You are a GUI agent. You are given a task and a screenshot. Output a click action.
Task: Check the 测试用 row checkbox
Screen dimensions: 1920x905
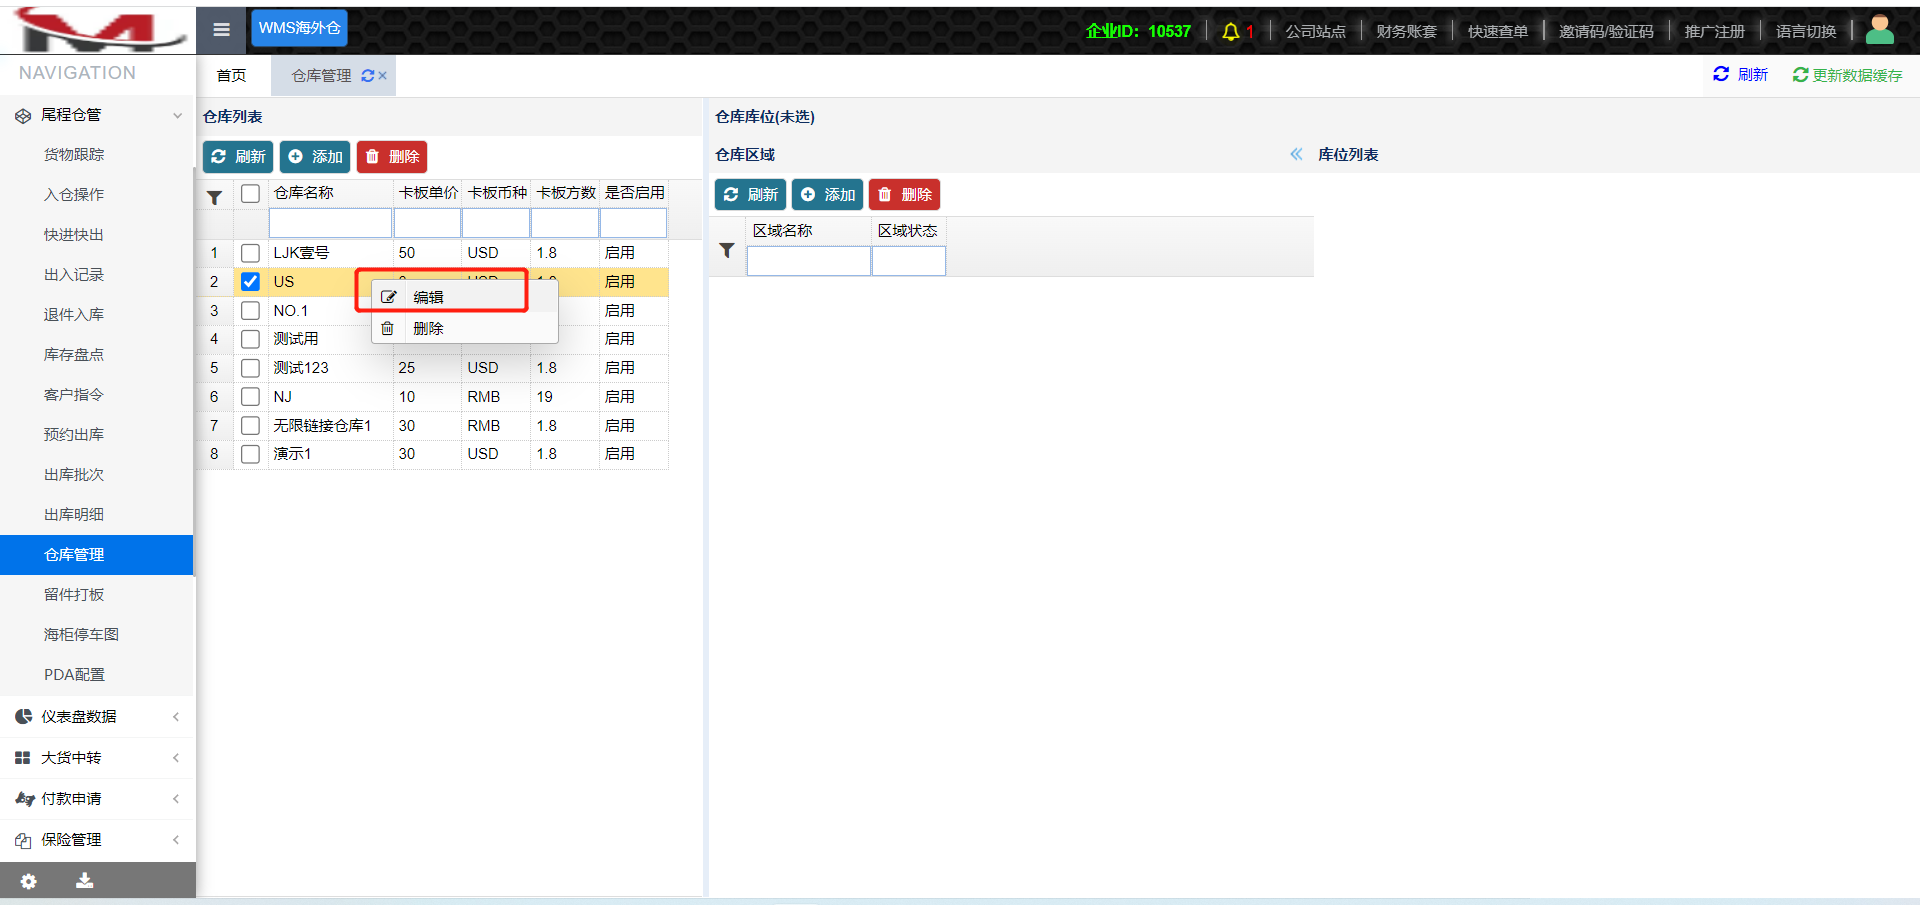pyautogui.click(x=251, y=339)
